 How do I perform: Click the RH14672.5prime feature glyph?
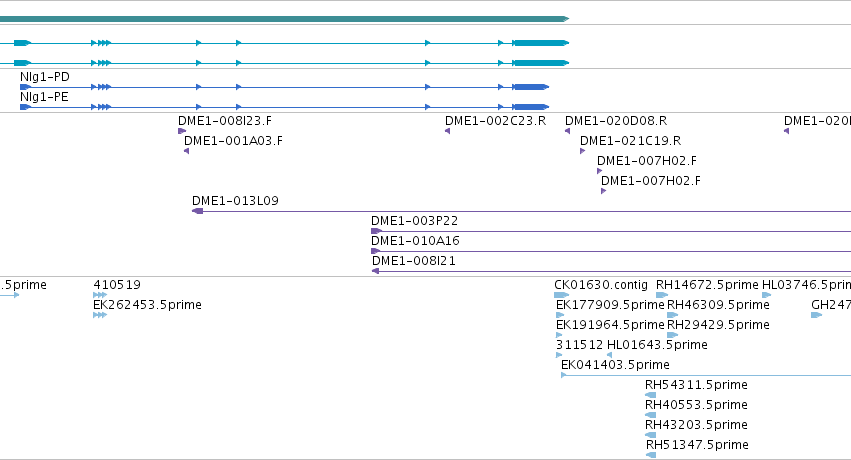(662, 295)
